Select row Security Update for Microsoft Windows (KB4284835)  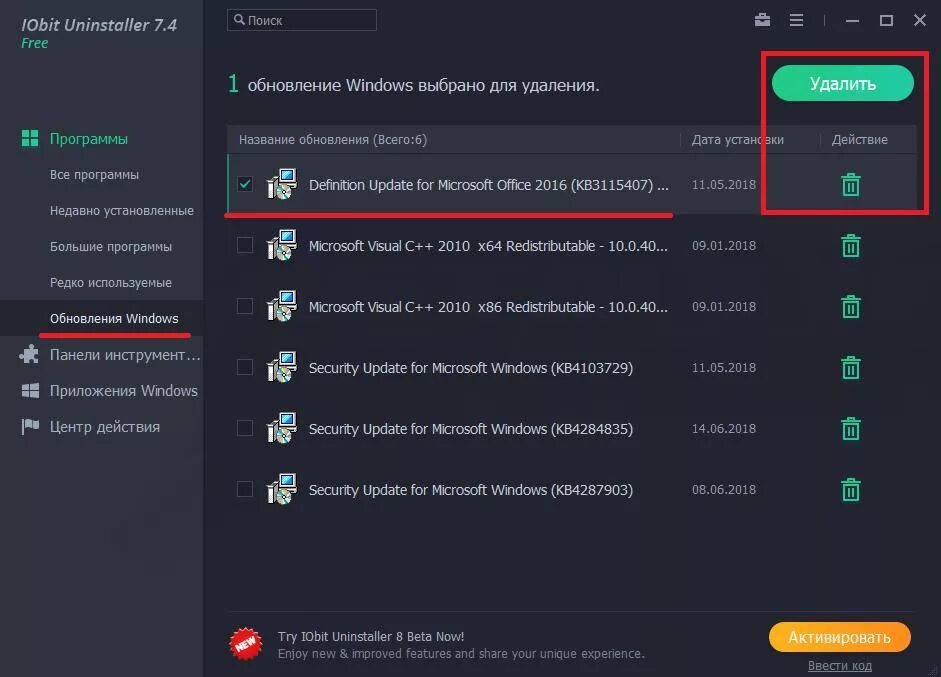(572, 429)
